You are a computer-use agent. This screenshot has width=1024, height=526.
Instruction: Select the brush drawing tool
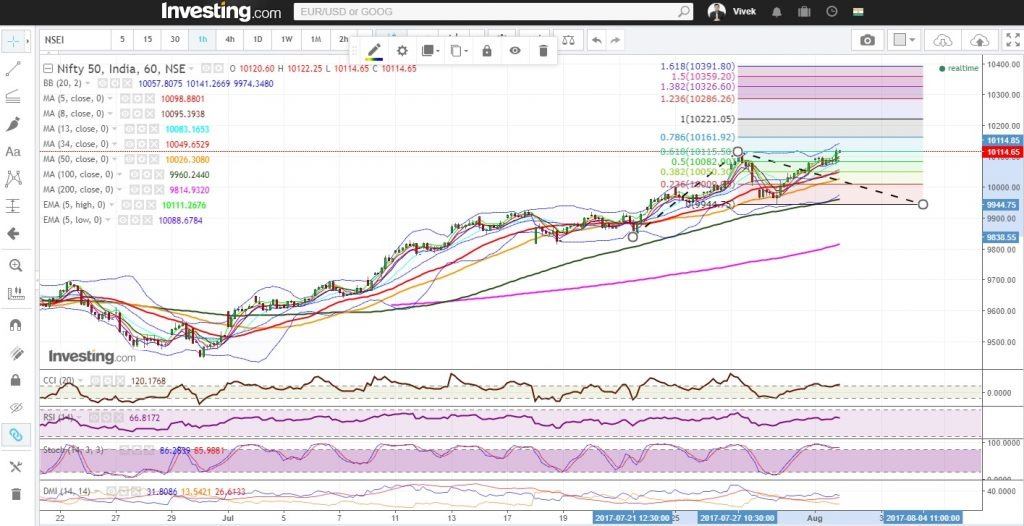(x=12, y=124)
